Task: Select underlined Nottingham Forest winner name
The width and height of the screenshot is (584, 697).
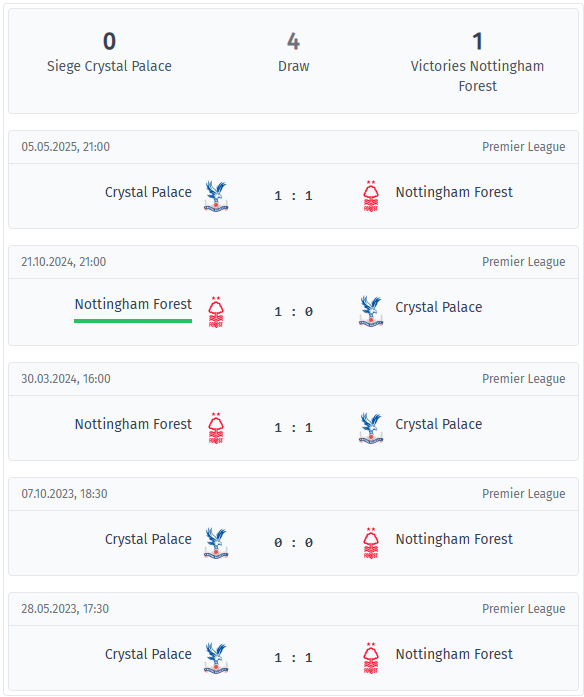Action: coord(133,304)
